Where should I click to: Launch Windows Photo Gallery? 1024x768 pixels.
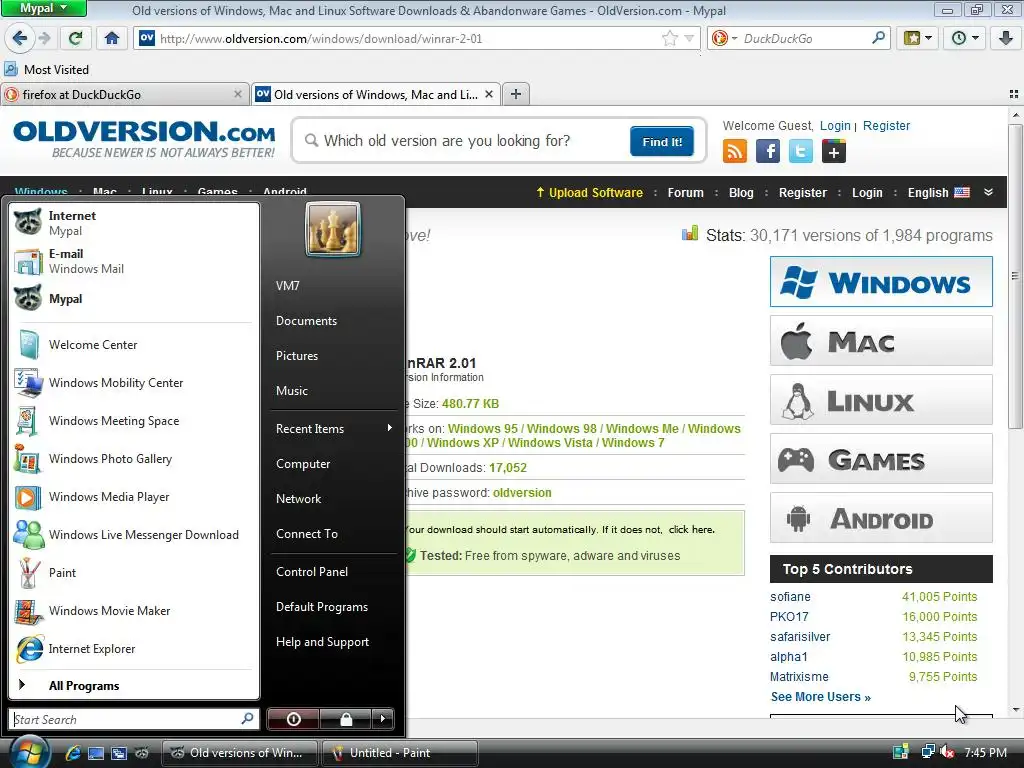pyautogui.click(x=133, y=458)
